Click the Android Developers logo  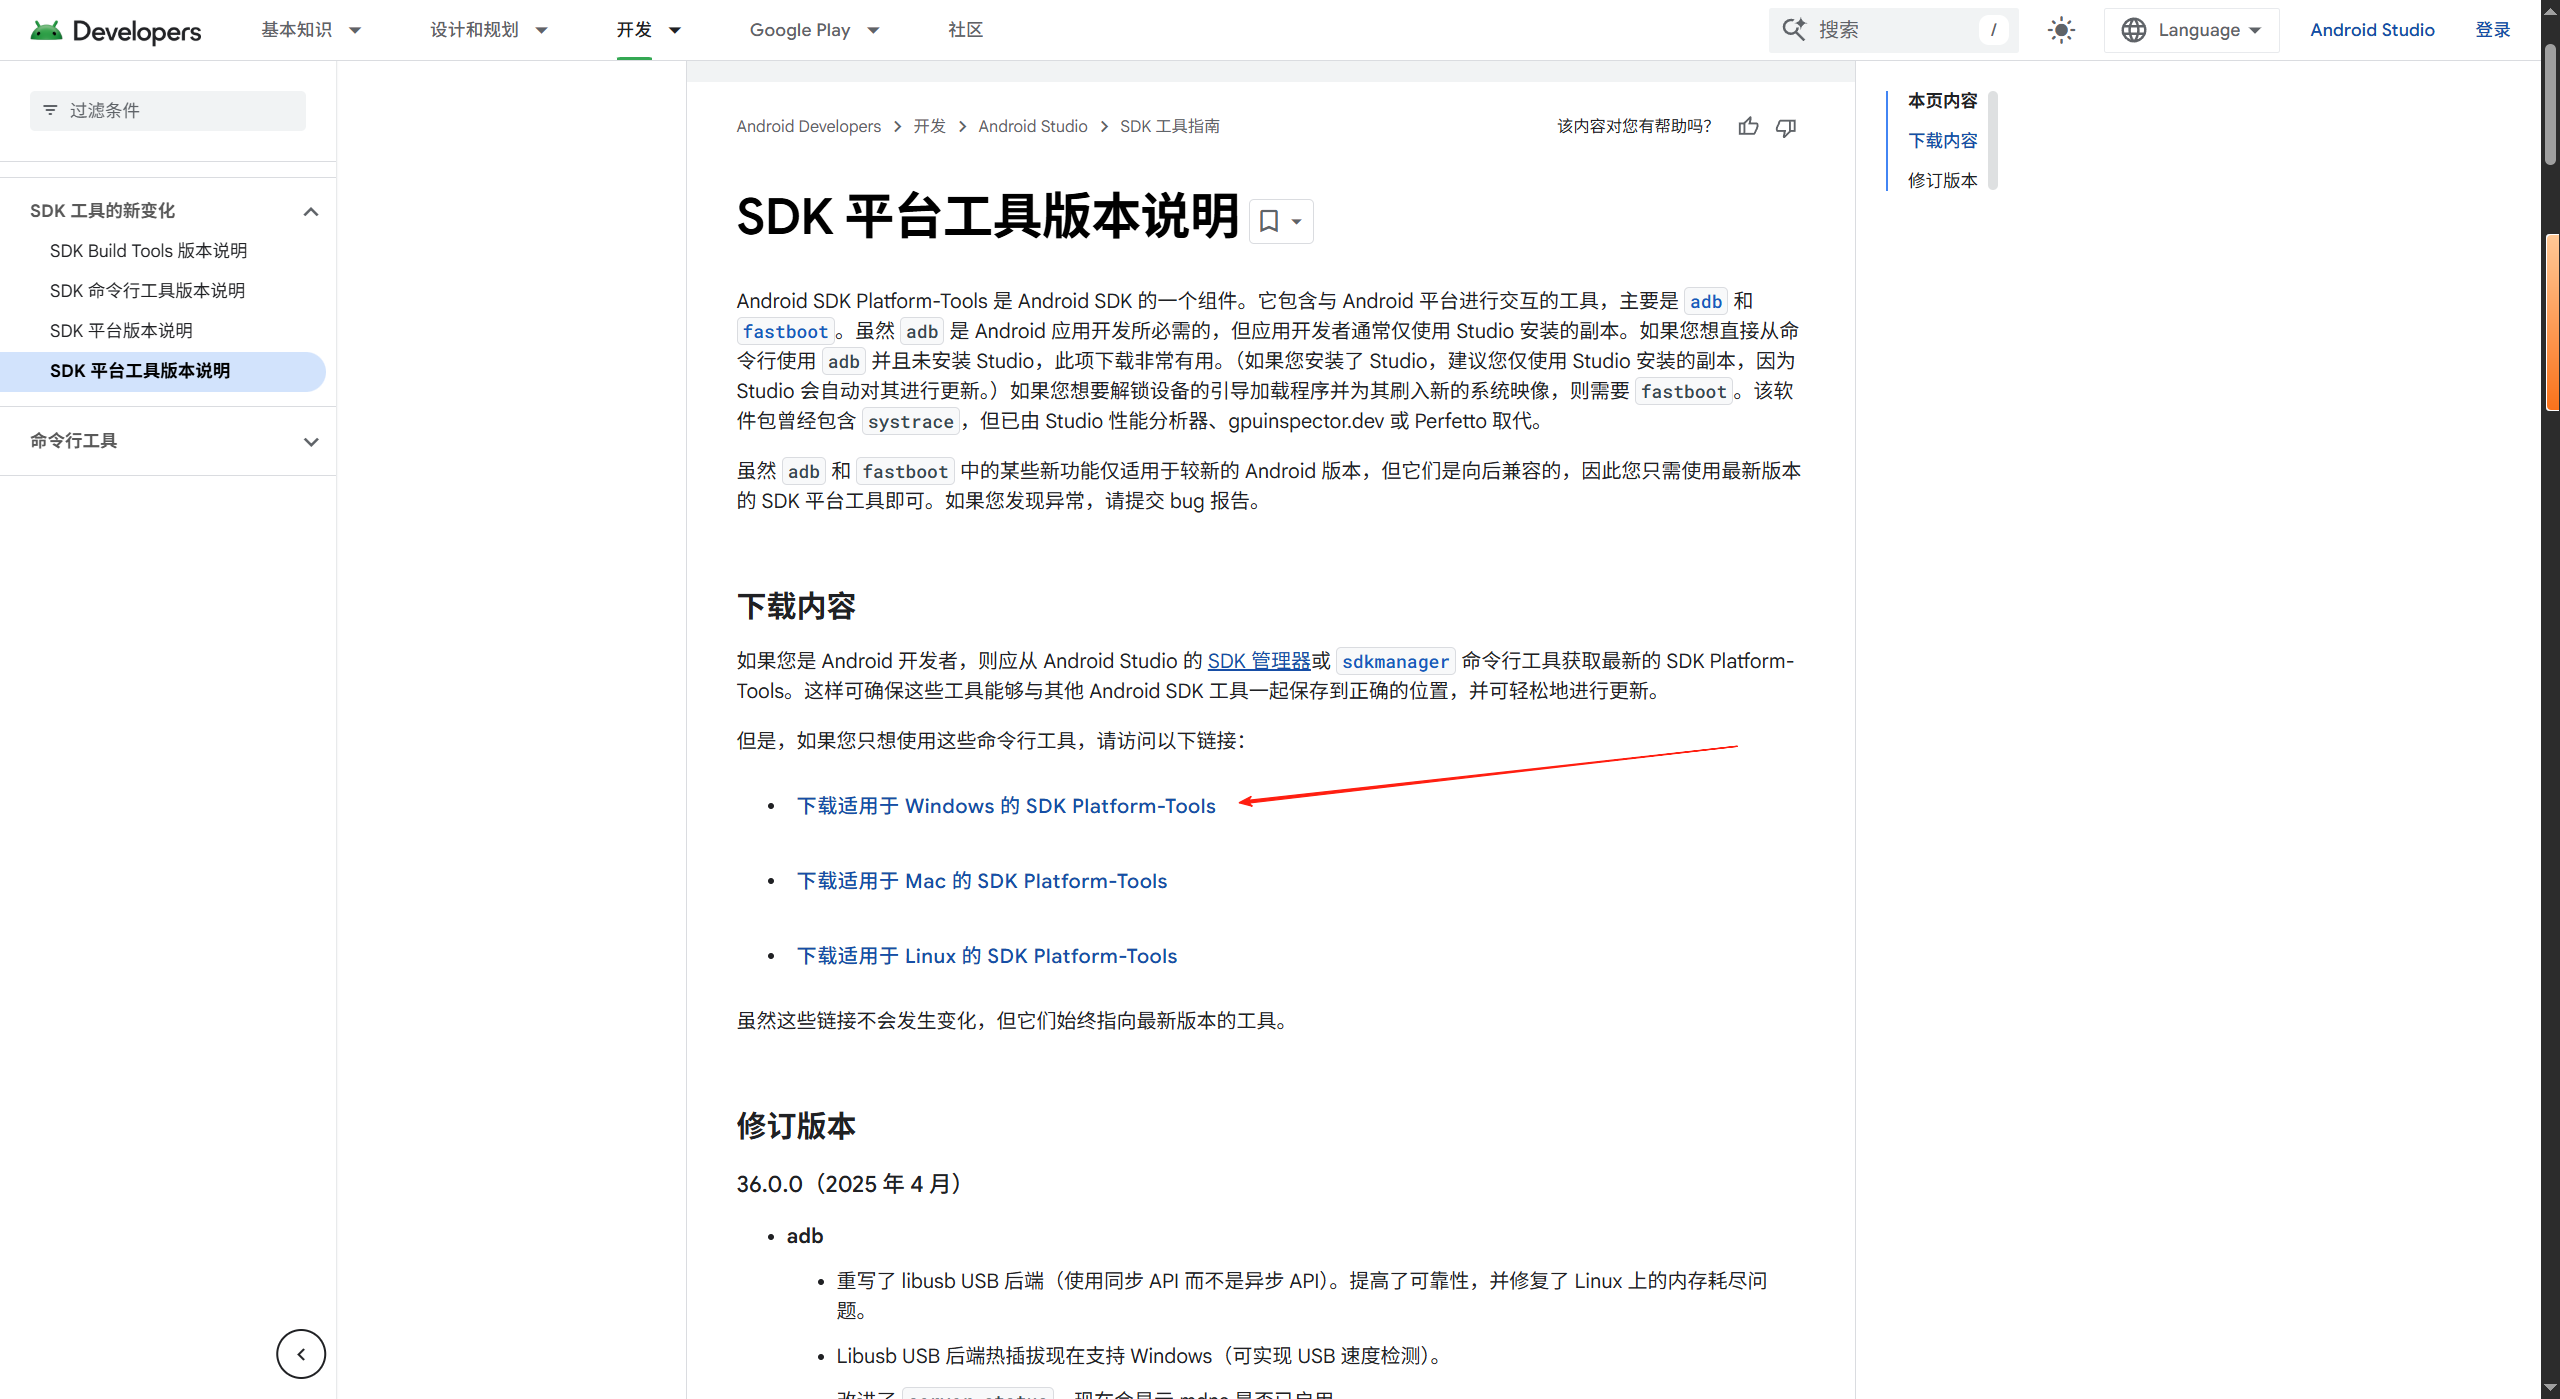tap(115, 30)
